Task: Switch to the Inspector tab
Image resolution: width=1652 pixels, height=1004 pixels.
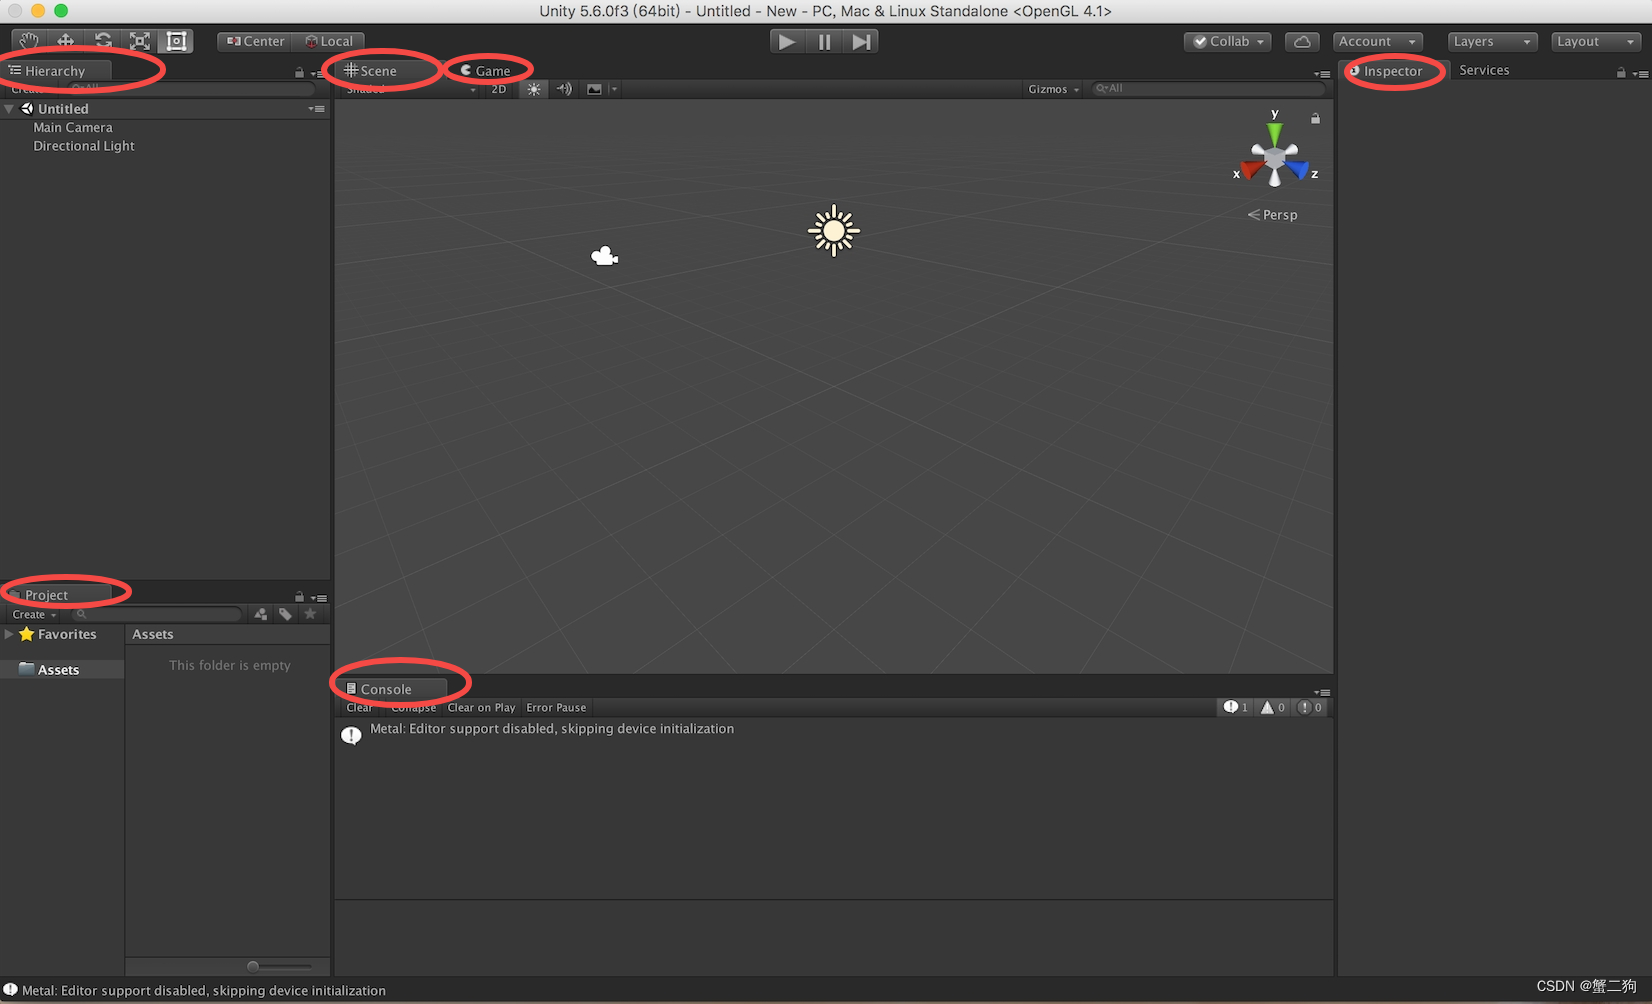Action: click(x=1393, y=71)
